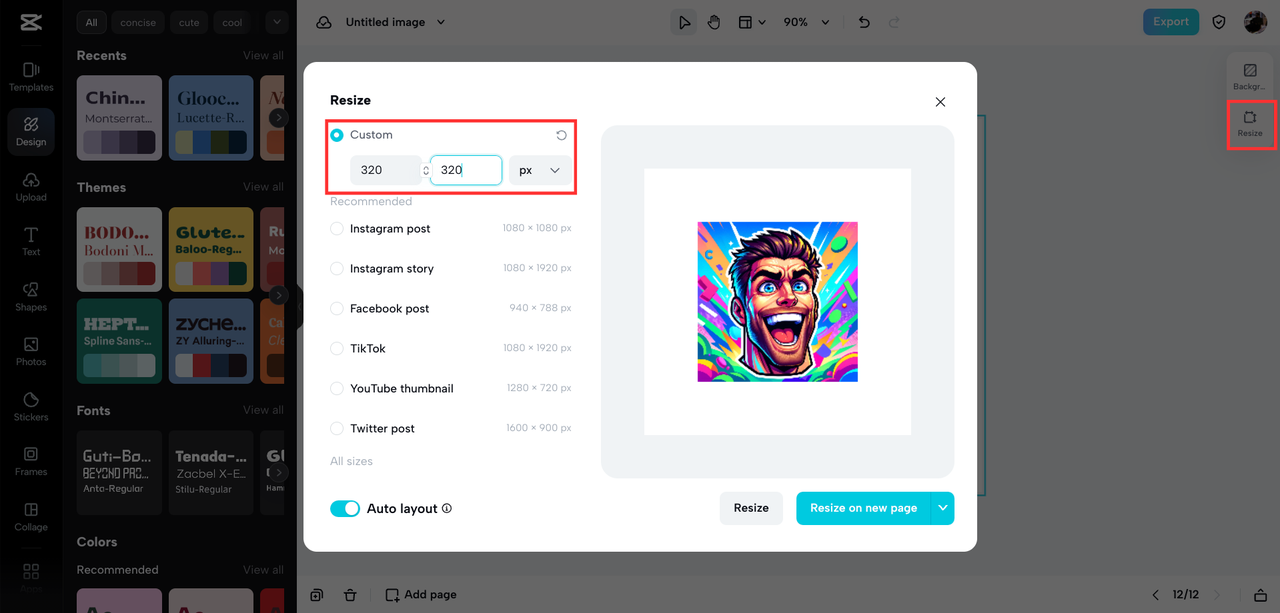Select the Glute Baloo-Reg yellow theme card

(x=211, y=249)
